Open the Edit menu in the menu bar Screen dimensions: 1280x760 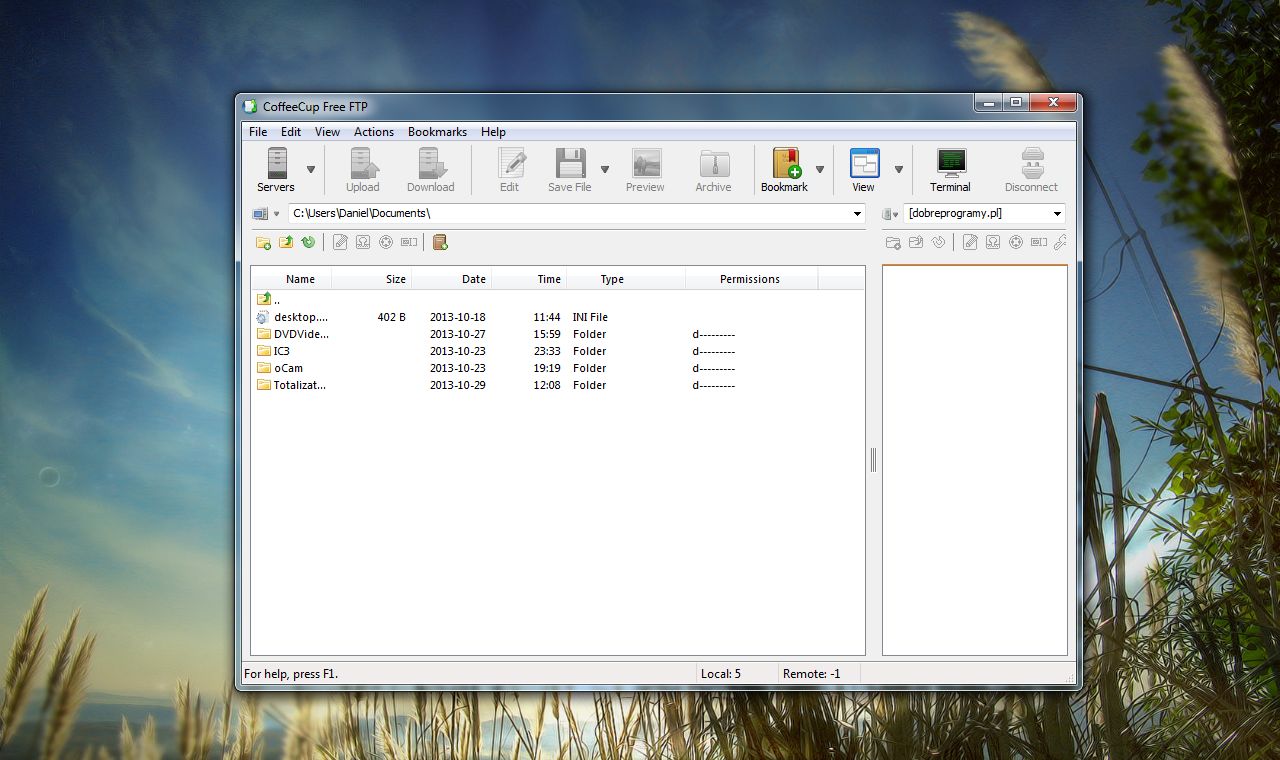[291, 132]
